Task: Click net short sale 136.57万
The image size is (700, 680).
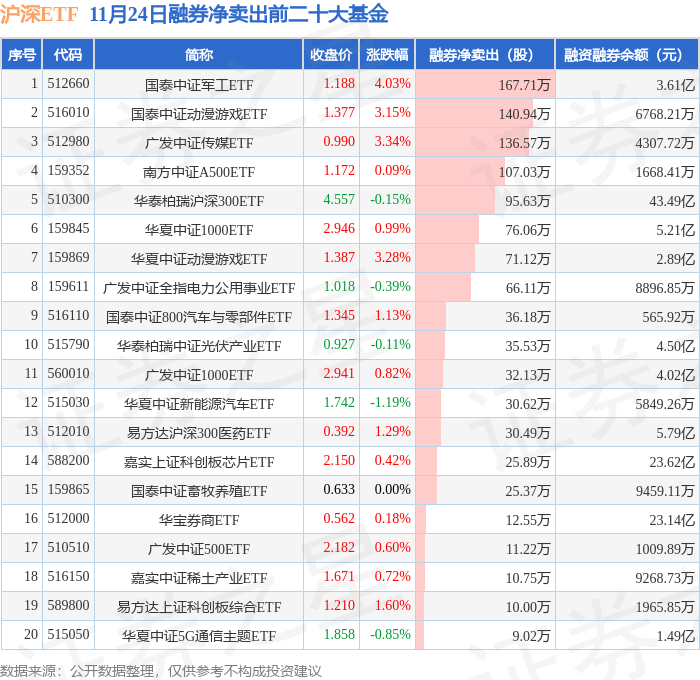Action: [524, 143]
